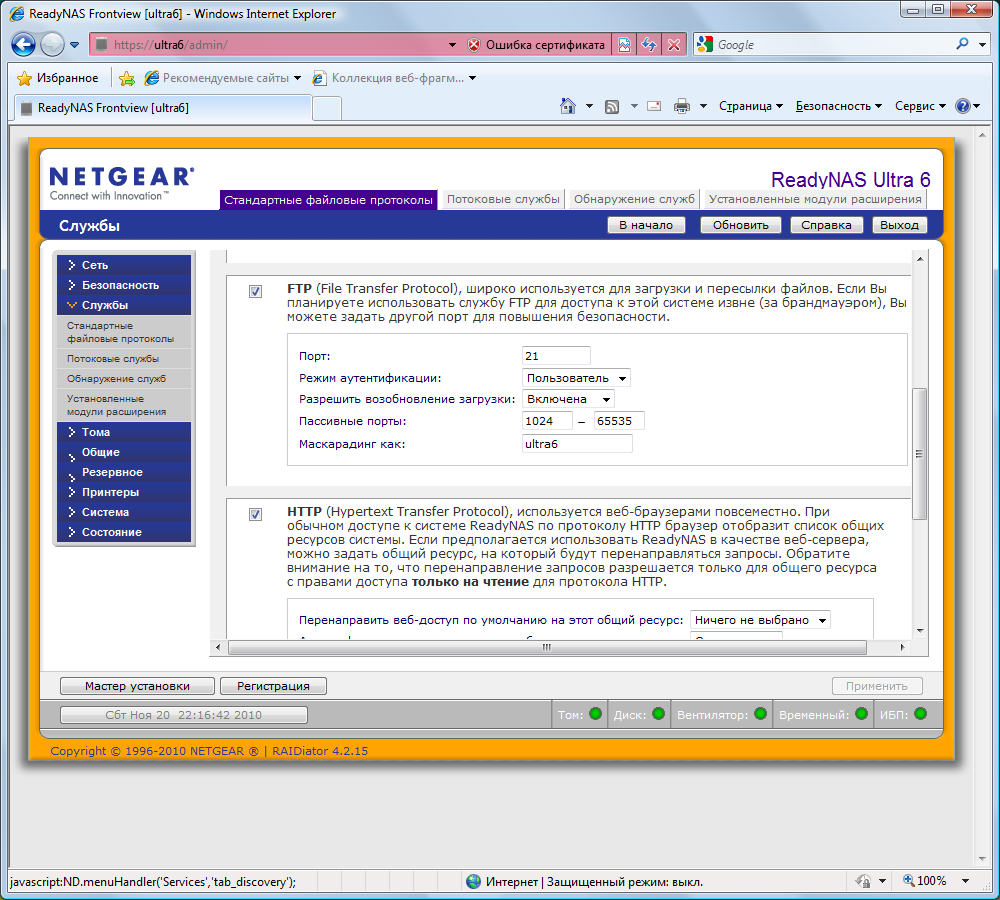Expand the Сеть sidebar section
Screen dimensions: 1000x900
point(124,265)
